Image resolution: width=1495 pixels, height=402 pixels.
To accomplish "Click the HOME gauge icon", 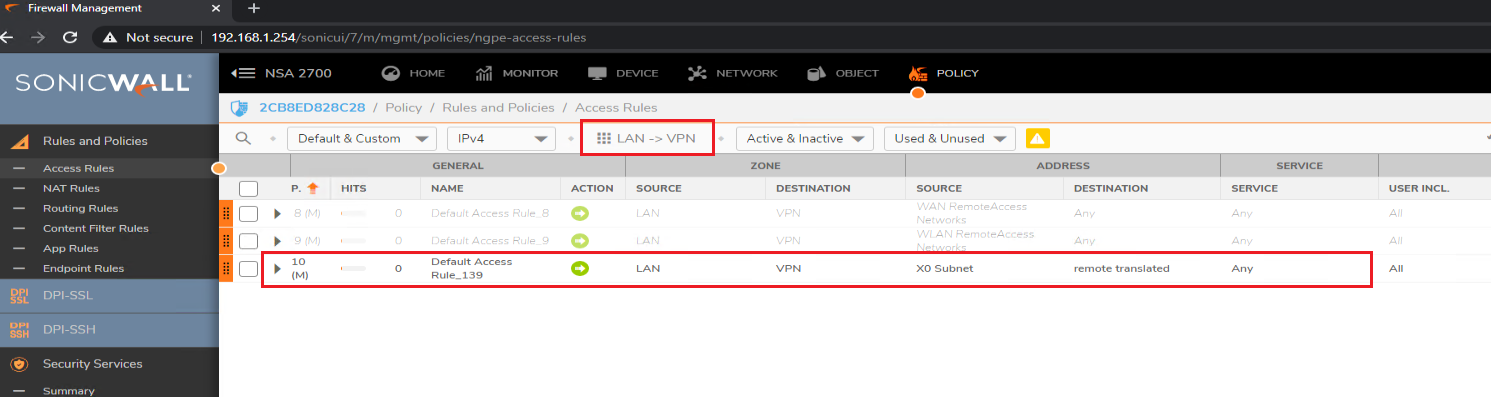I will pyautogui.click(x=391, y=73).
